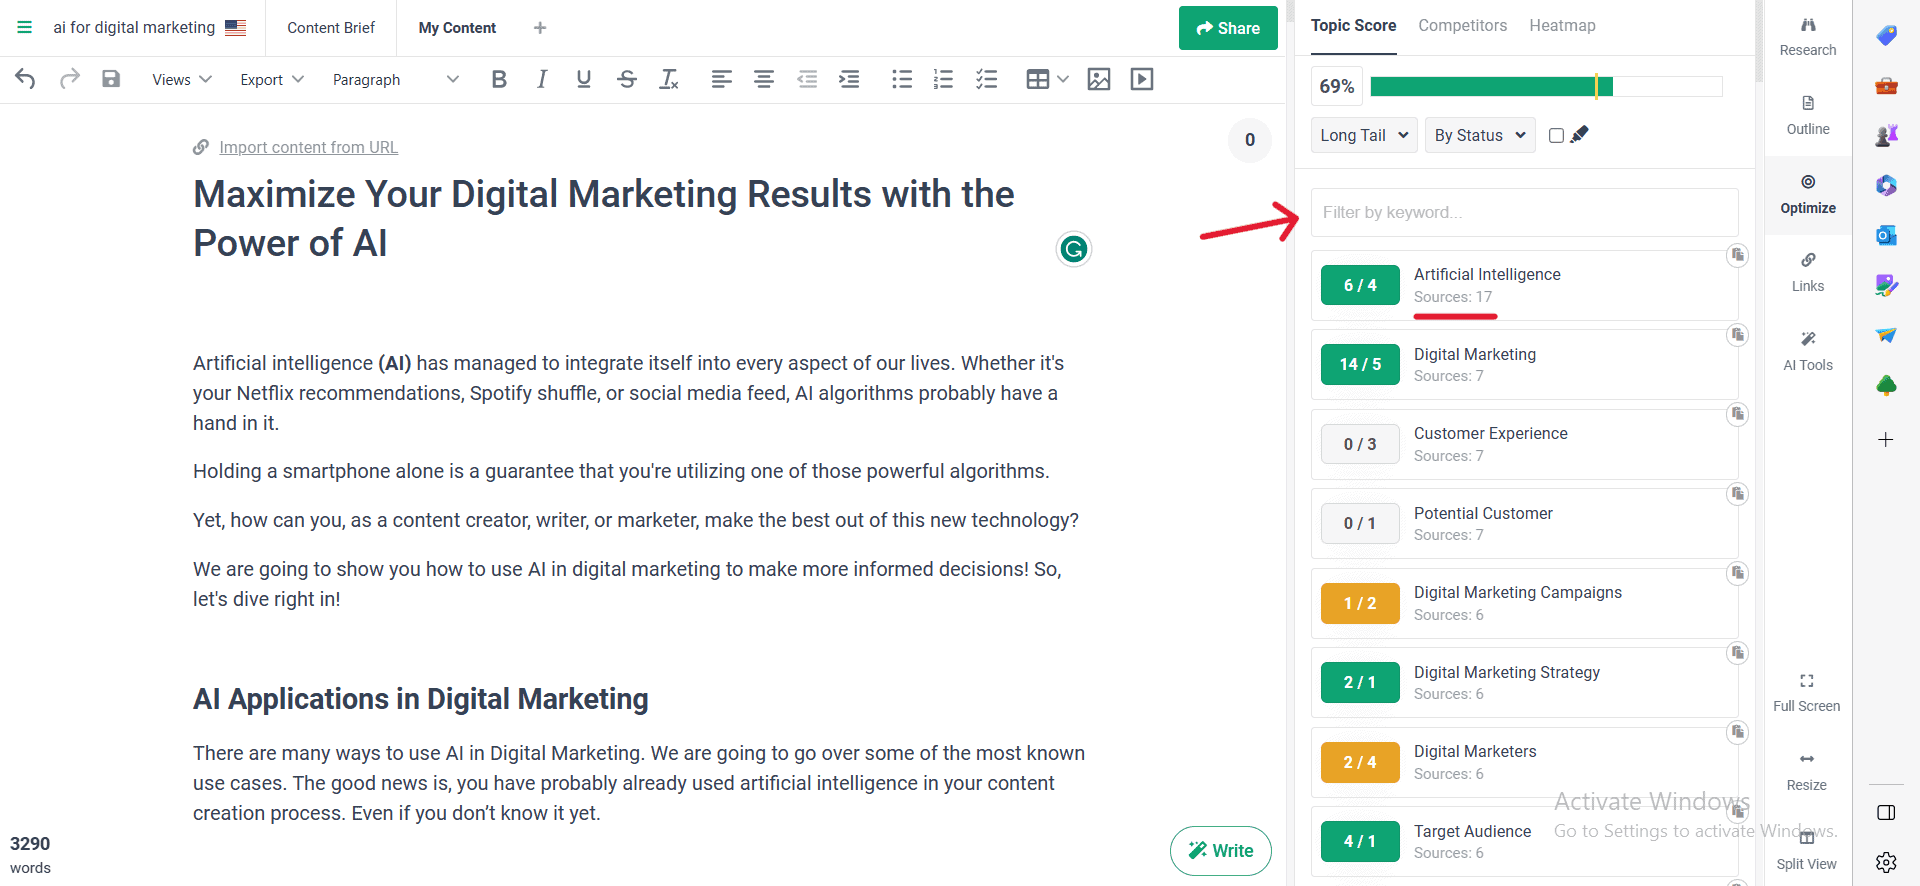Select the Potential Customer keyword row
The image size is (1920, 886).
click(1524, 523)
